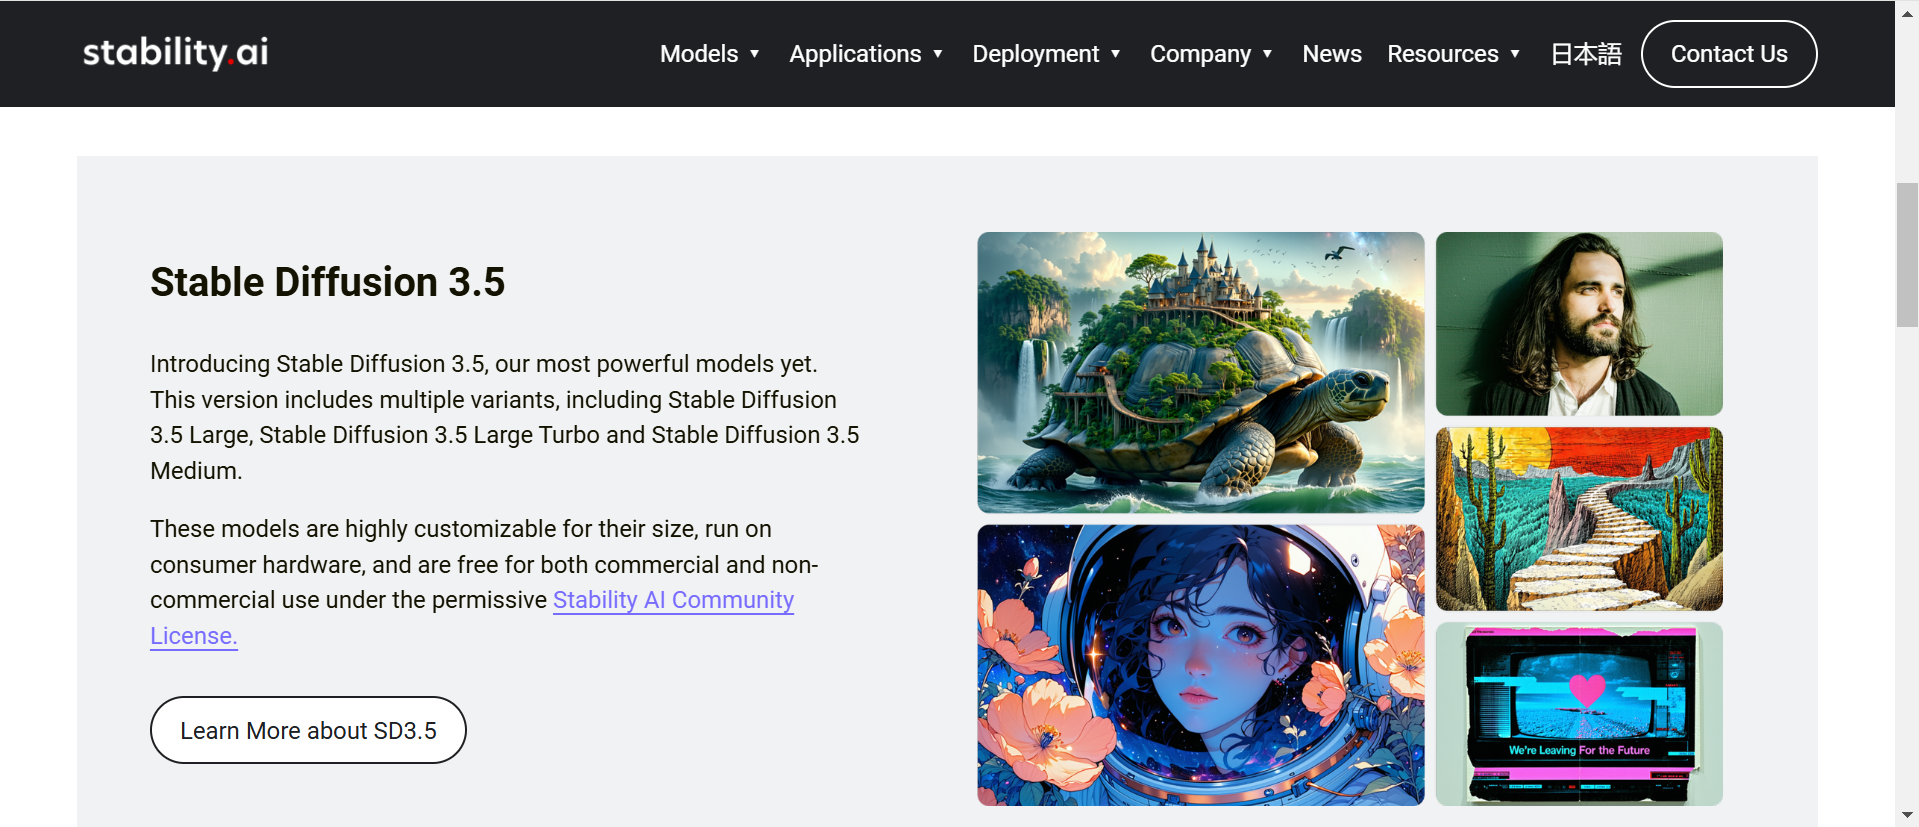This screenshot has width=1919, height=827.
Task: Expand the Resources dropdown arrow
Action: click(x=1515, y=54)
